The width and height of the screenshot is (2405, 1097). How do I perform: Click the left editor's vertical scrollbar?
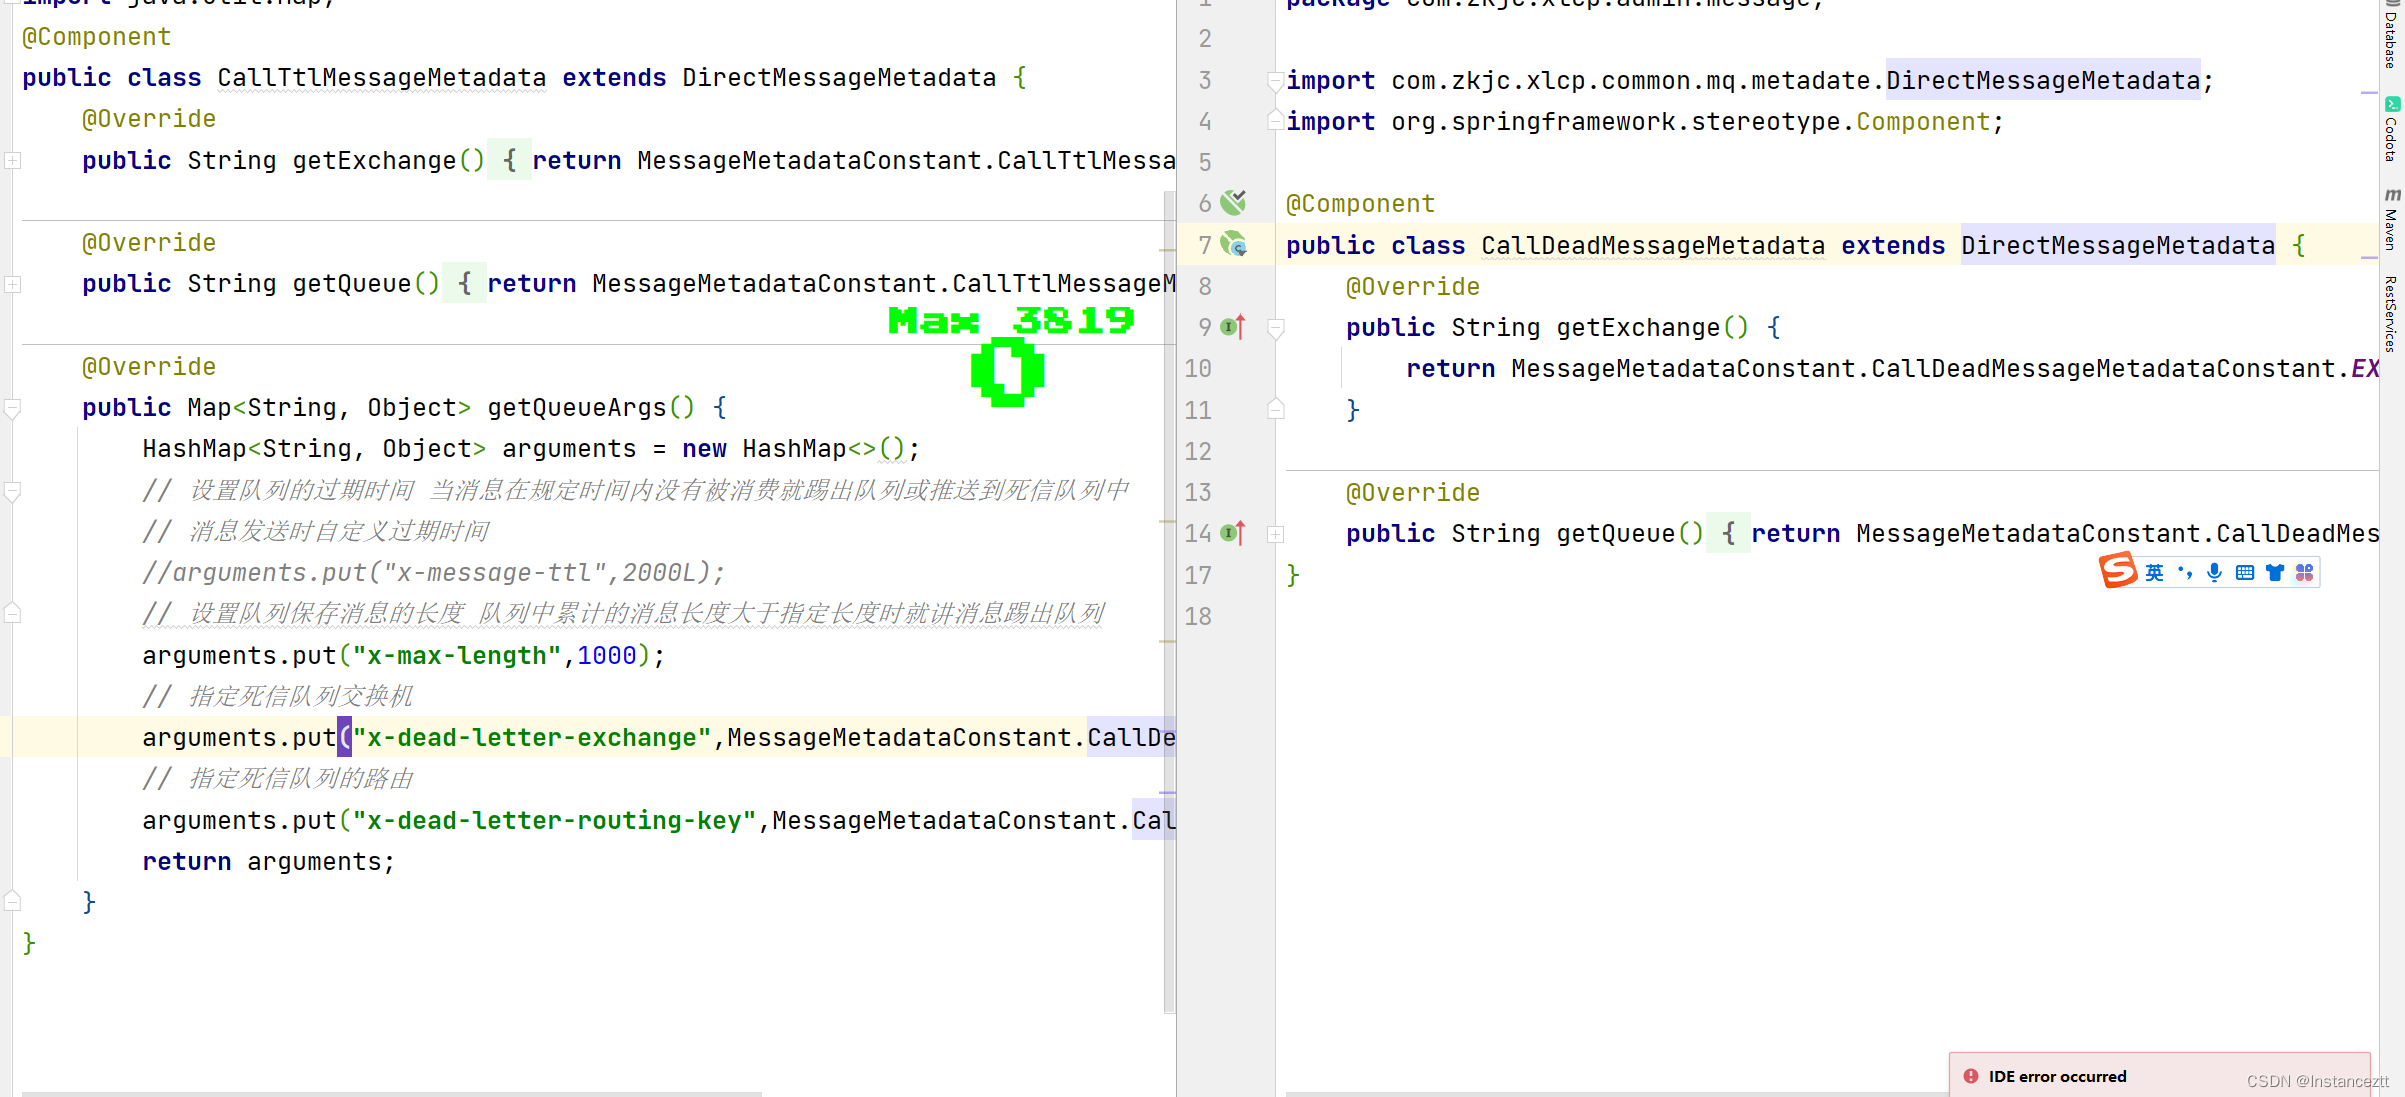[1169, 600]
